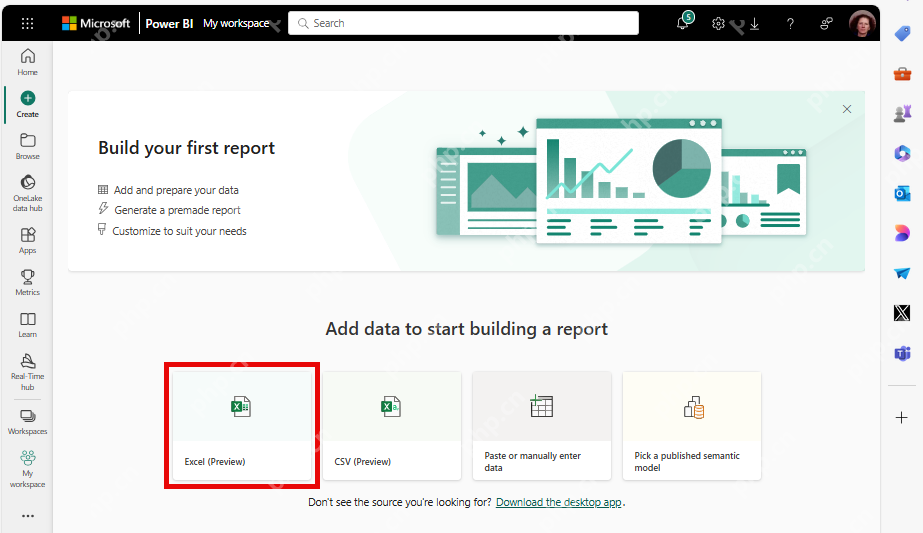This screenshot has height=533, width=923.
Task: Close the Build your first report banner
Action: (846, 109)
